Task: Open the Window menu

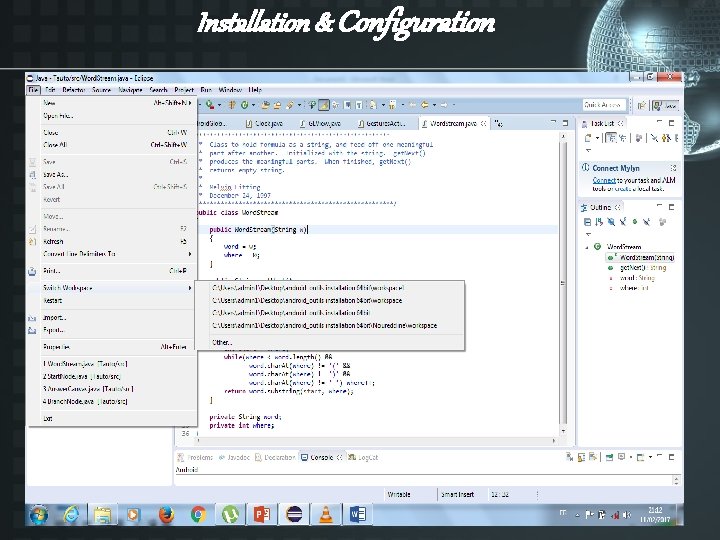Action: tap(230, 90)
